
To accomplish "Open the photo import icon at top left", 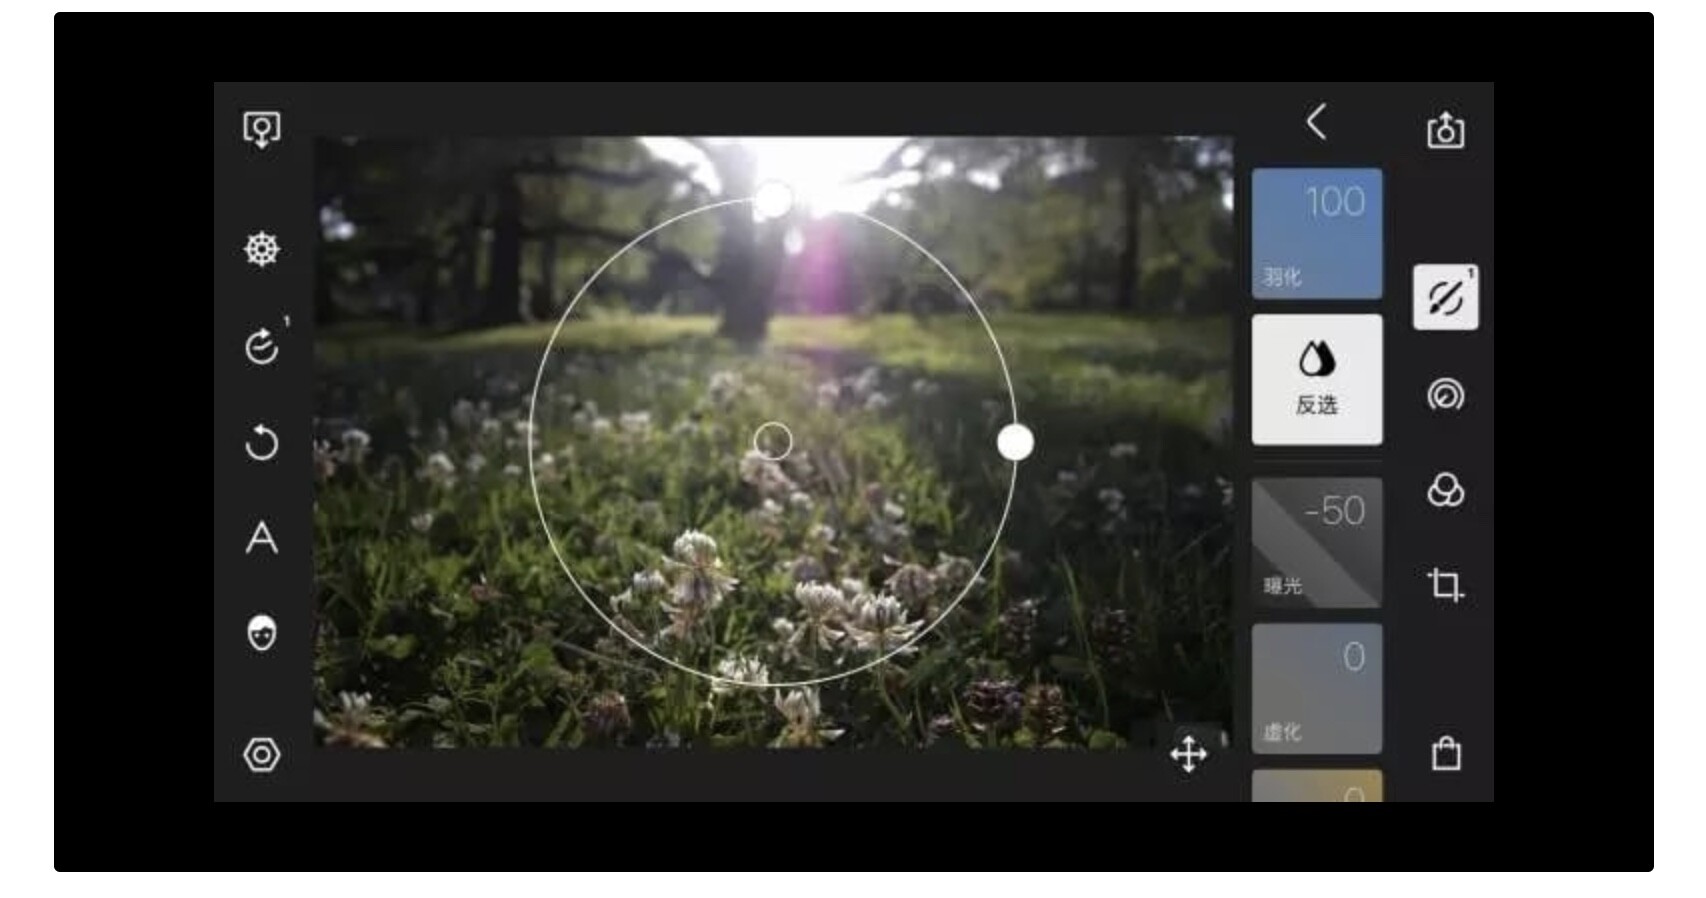I will click(262, 130).
